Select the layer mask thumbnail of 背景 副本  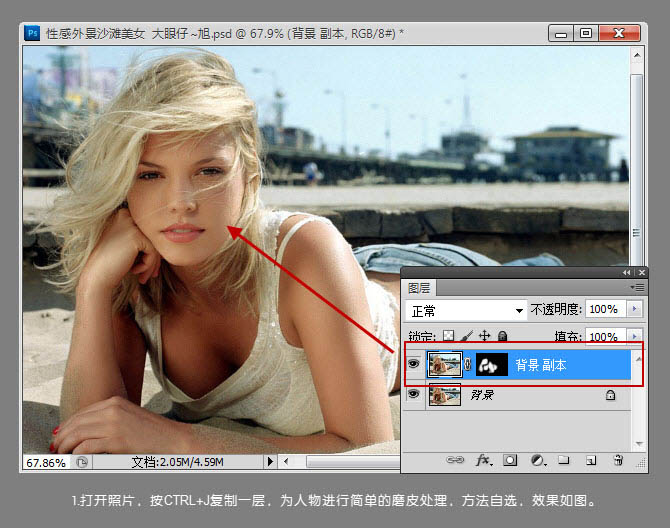[491, 365]
